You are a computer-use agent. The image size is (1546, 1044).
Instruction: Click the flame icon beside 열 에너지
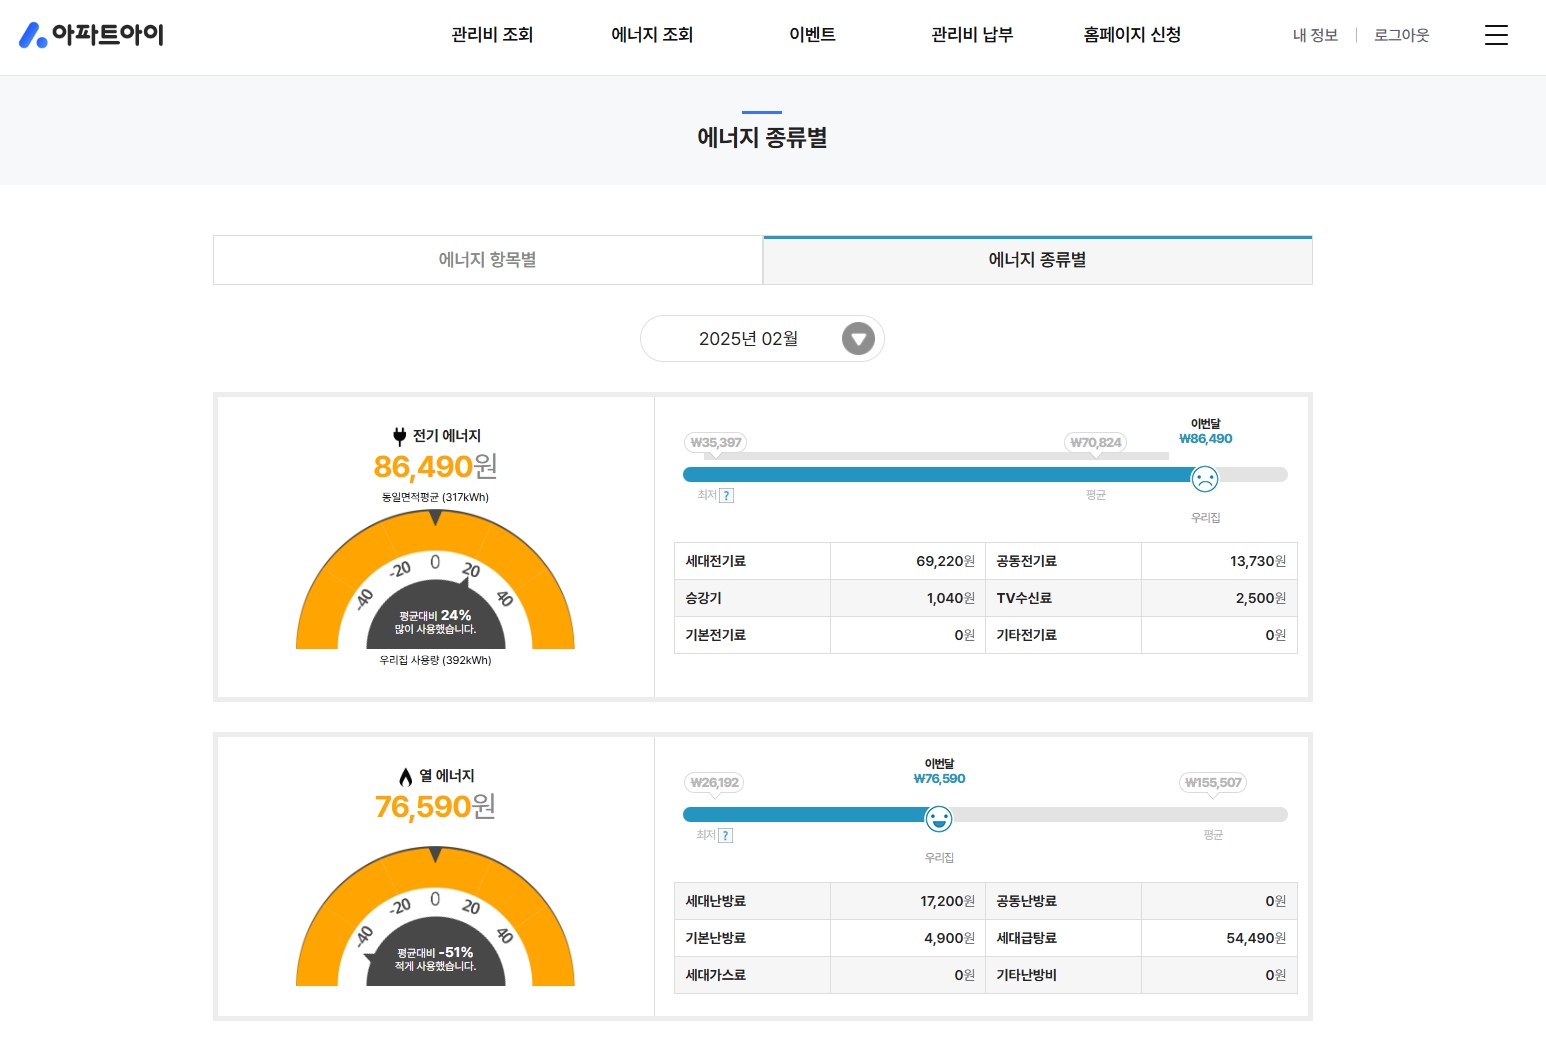405,776
